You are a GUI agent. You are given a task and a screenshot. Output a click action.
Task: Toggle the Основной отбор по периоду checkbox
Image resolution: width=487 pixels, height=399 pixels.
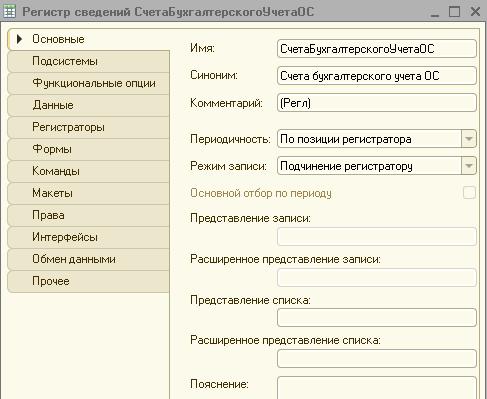[469, 193]
